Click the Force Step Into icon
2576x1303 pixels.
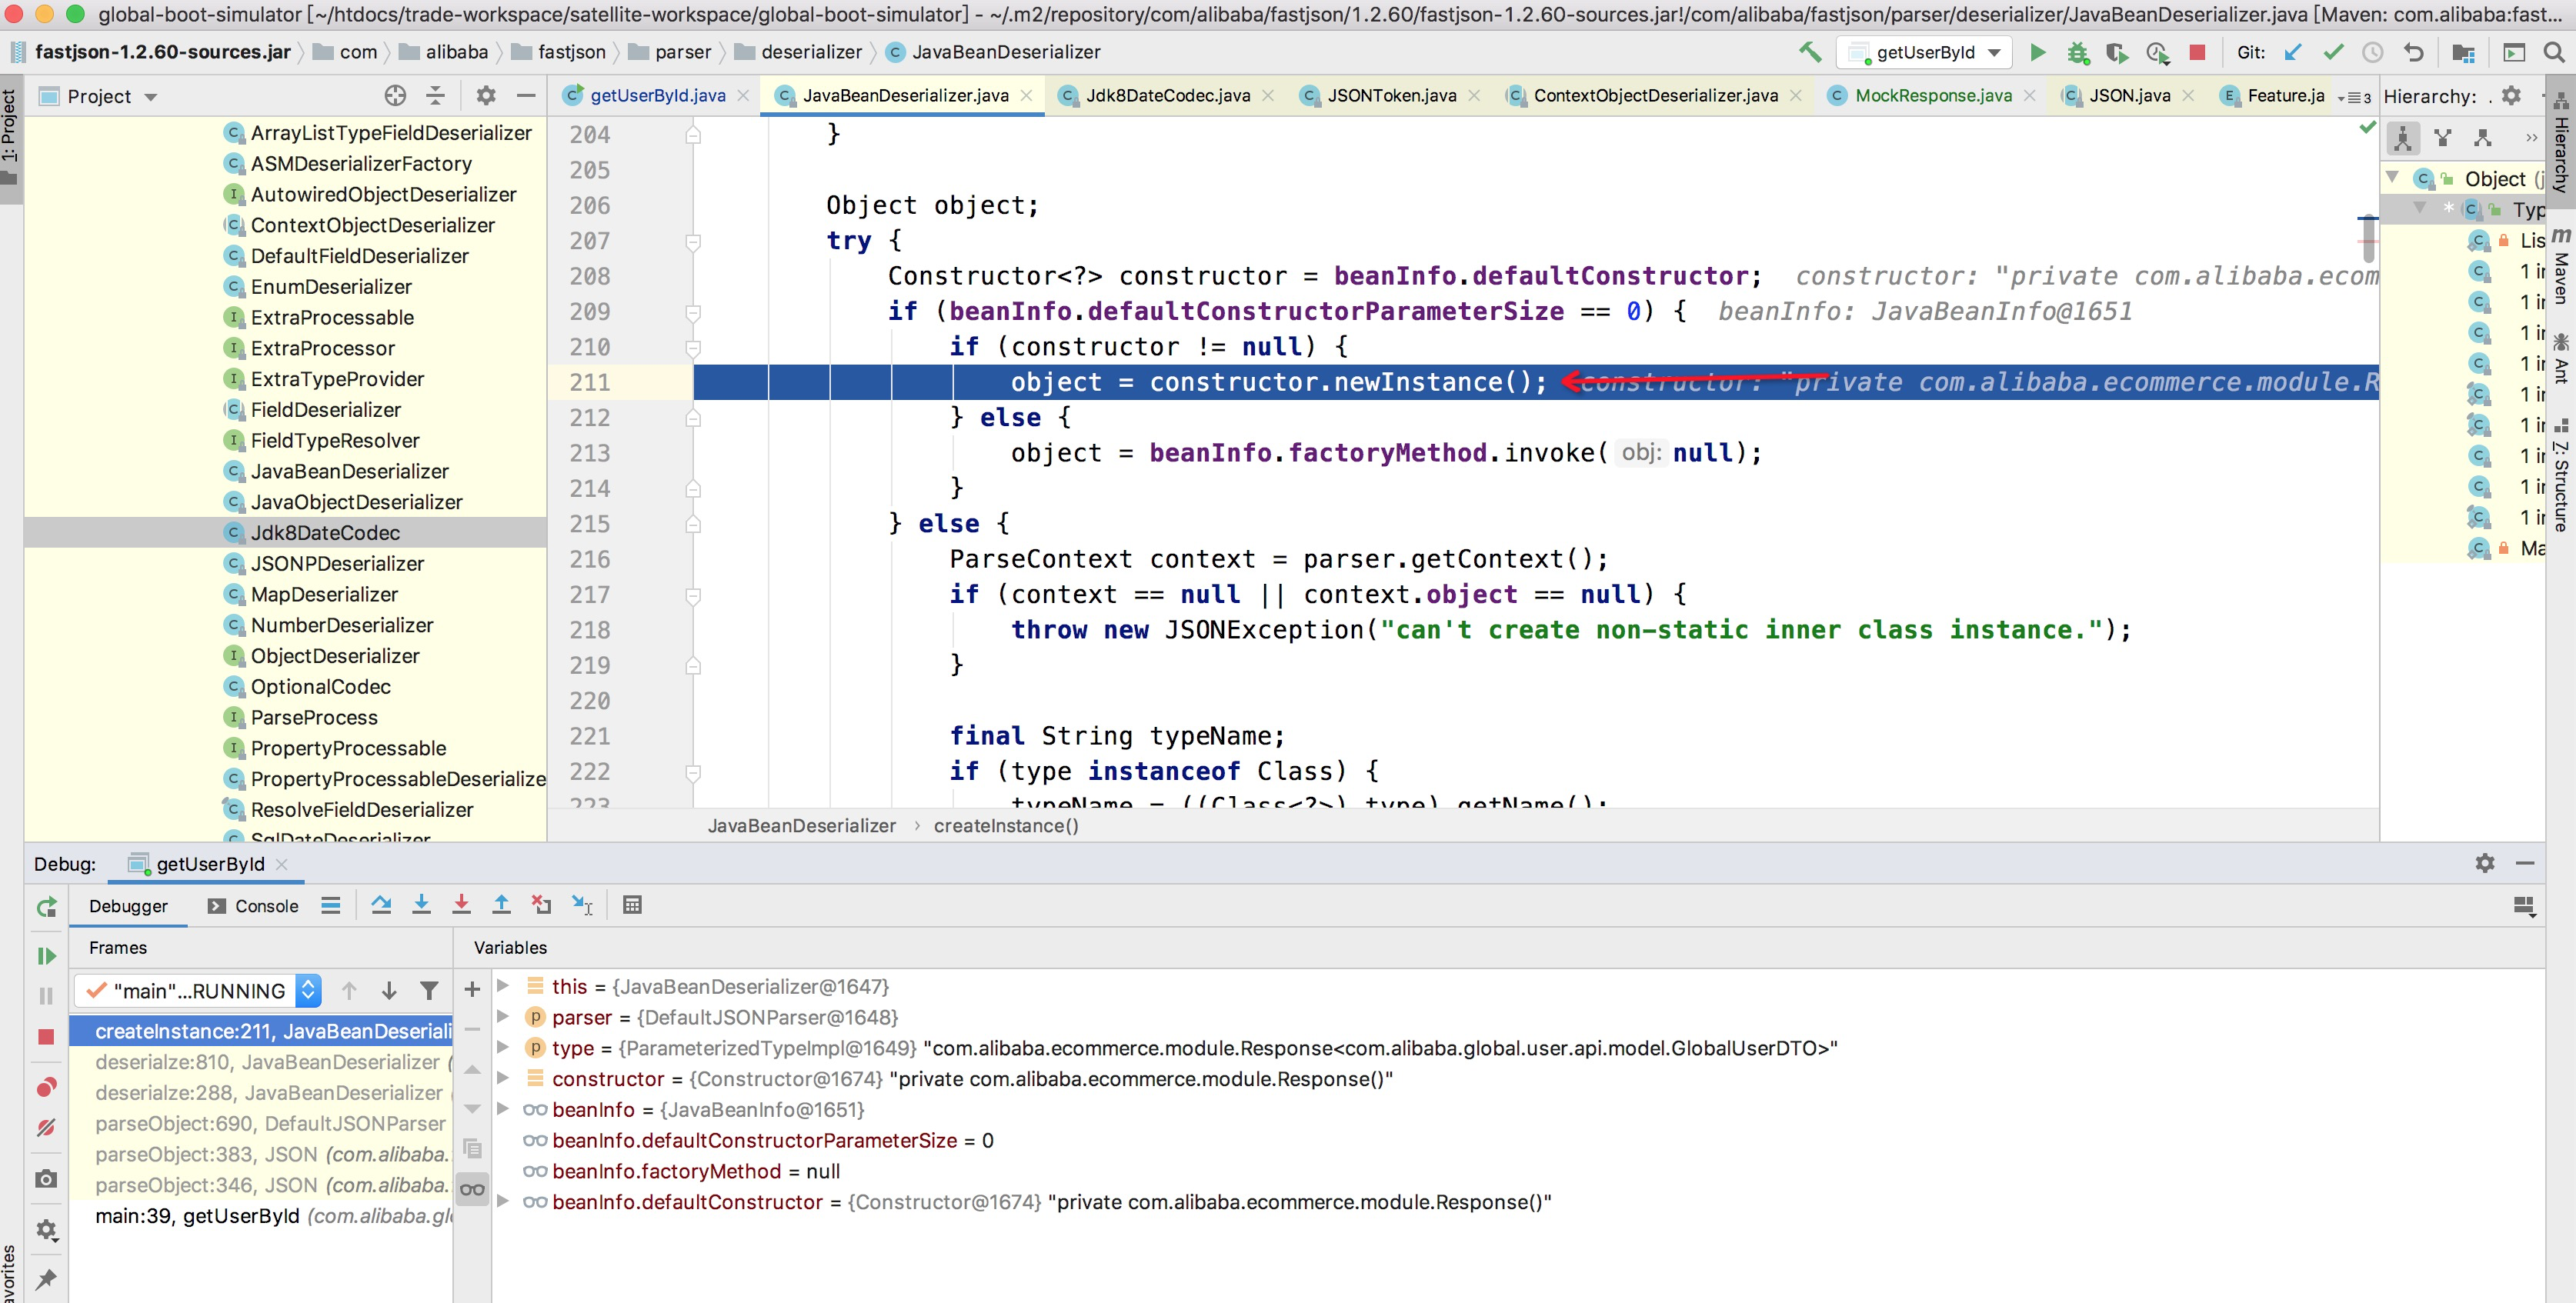click(461, 905)
